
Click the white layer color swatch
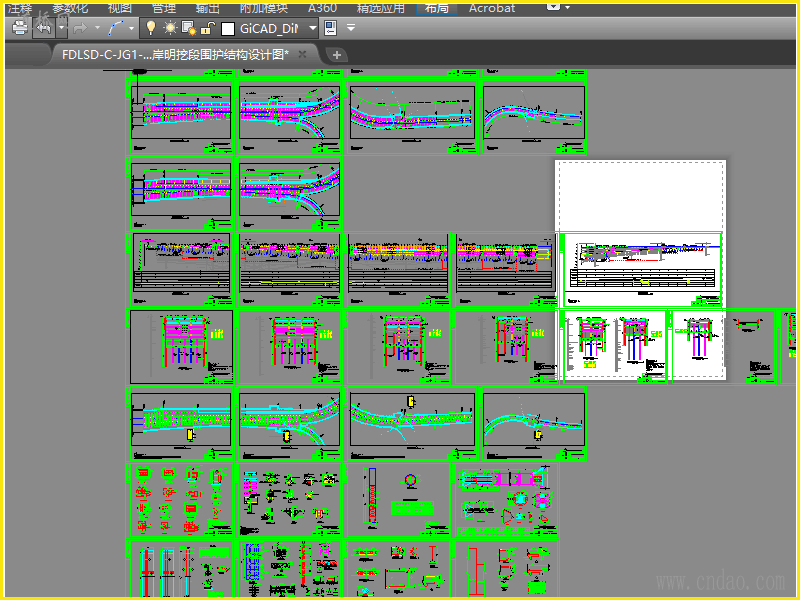click(228, 29)
